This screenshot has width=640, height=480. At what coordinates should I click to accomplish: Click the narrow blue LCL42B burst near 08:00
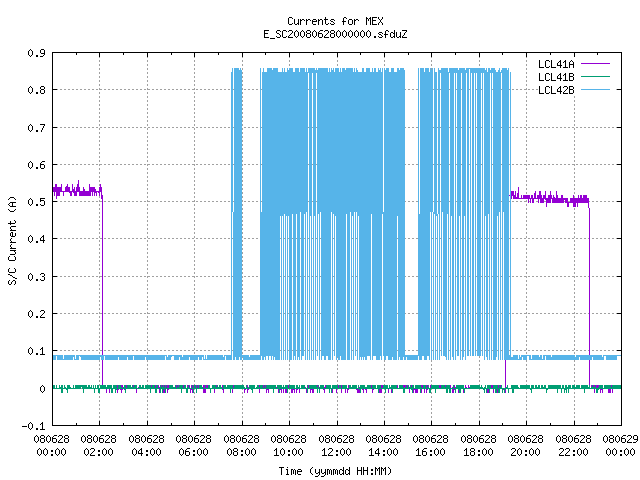(237, 213)
